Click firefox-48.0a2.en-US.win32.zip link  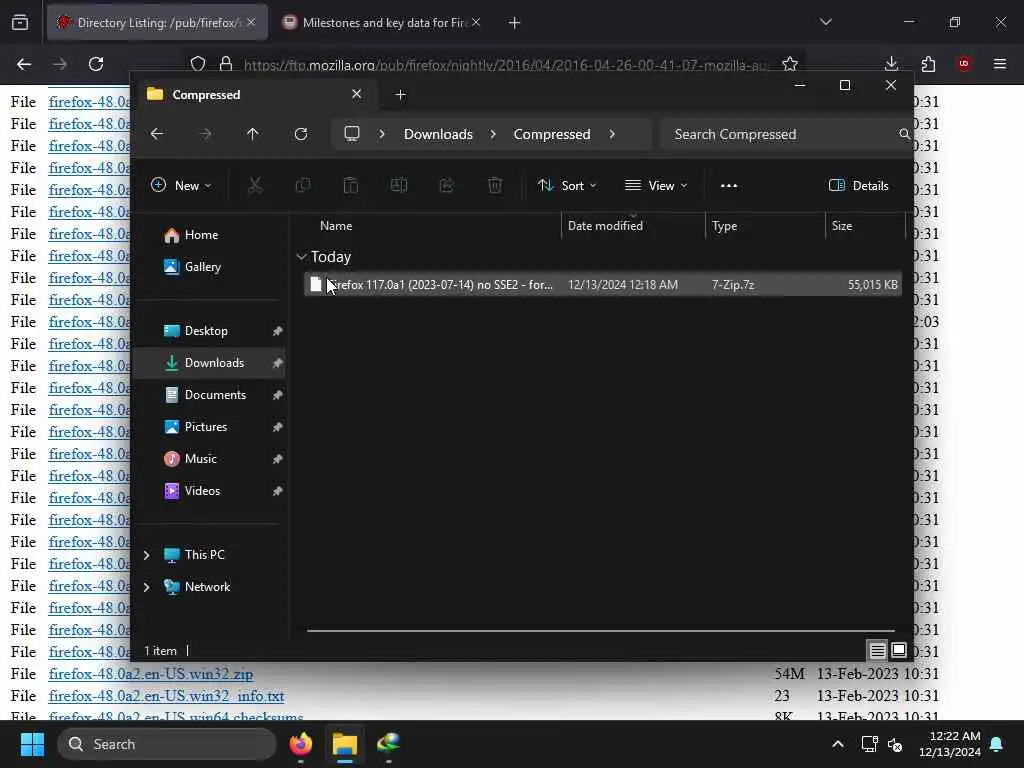pos(151,674)
